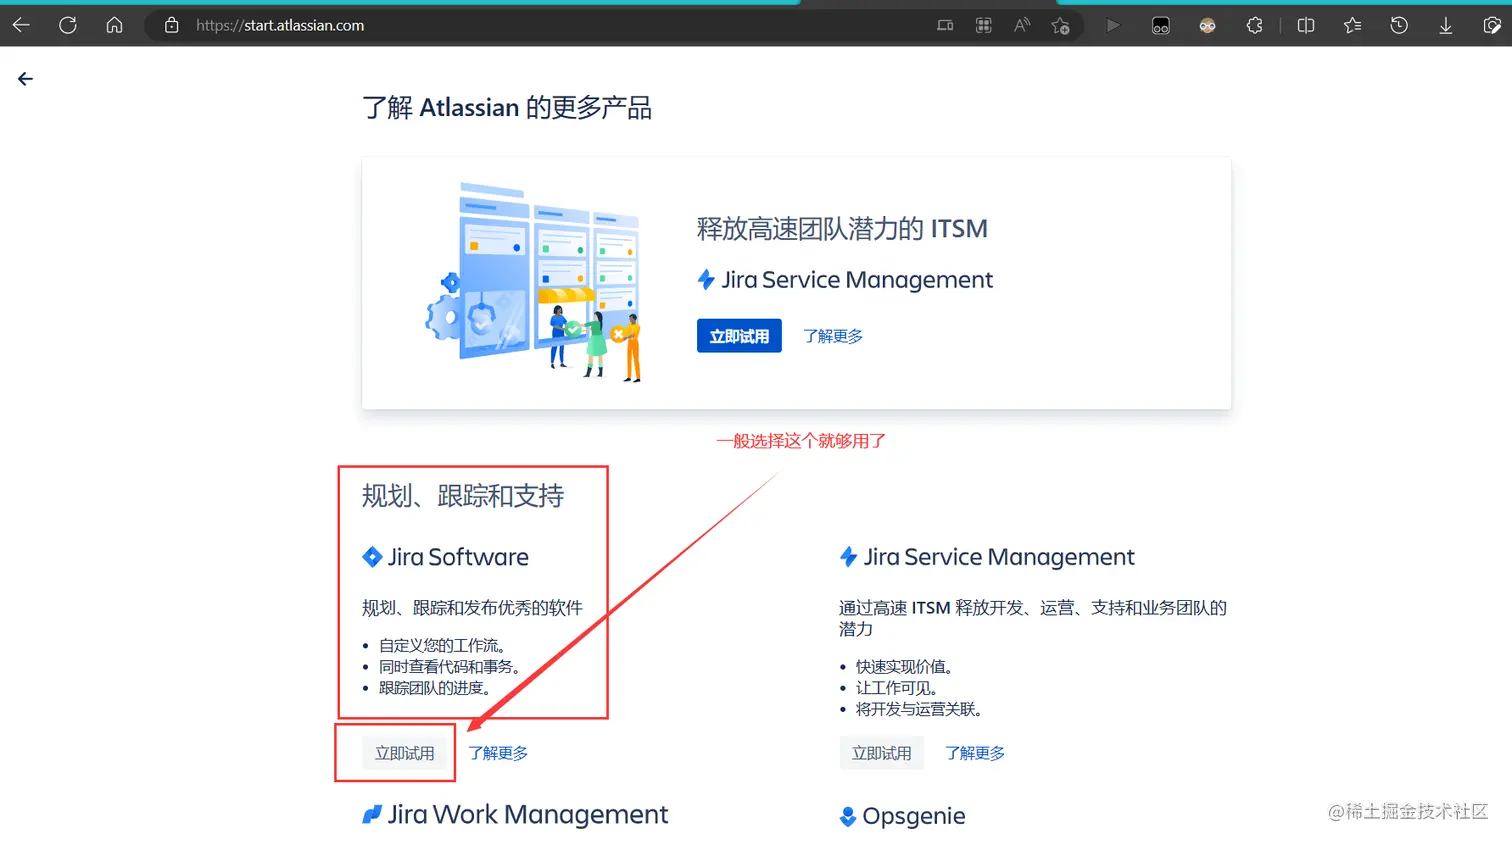Click the Jira Service Management banner logo icon

pos(706,280)
